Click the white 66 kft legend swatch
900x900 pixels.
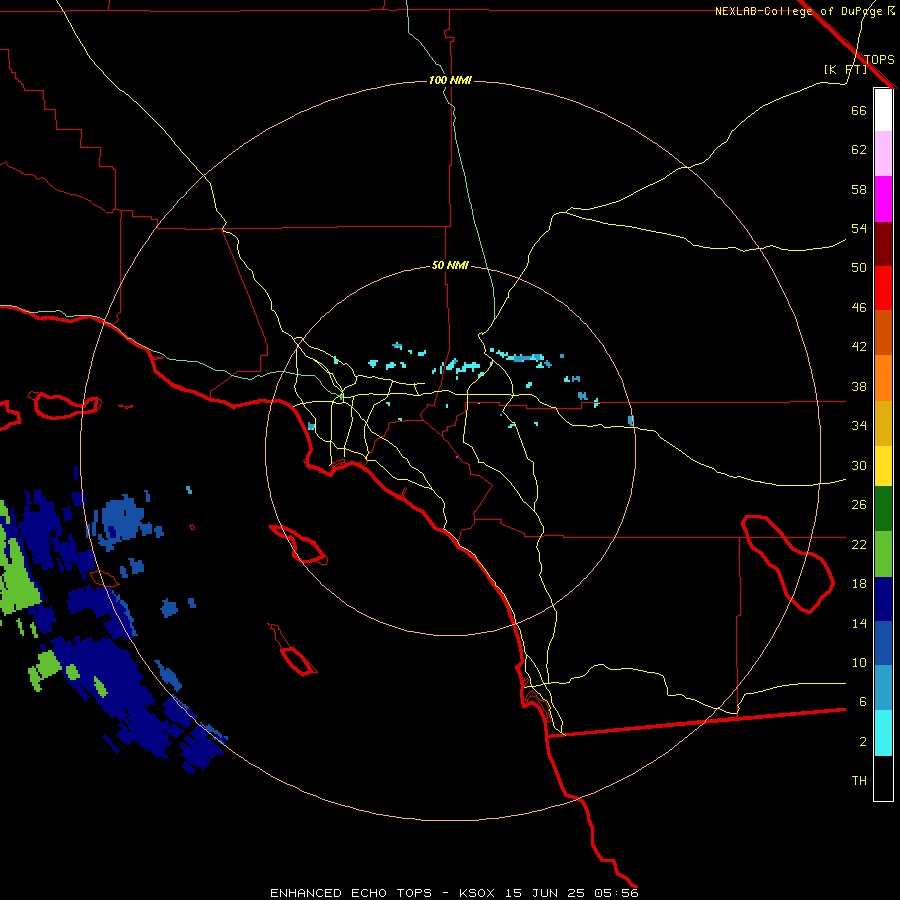(x=883, y=110)
